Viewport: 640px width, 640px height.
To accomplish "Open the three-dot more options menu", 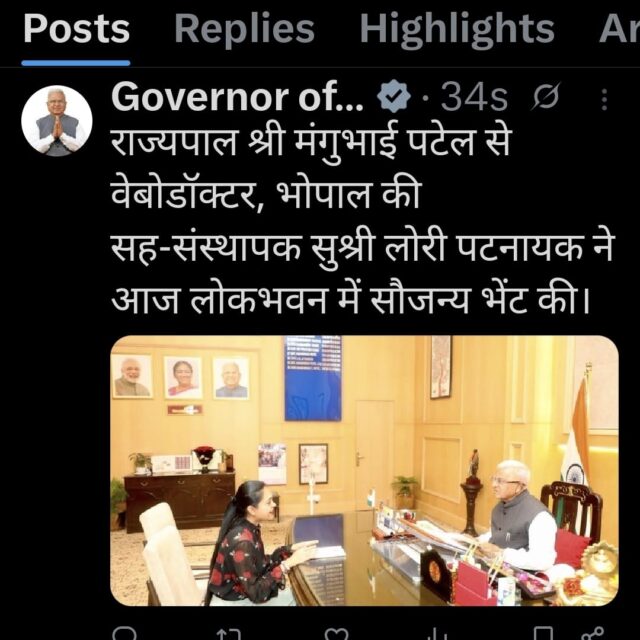I will [604, 99].
